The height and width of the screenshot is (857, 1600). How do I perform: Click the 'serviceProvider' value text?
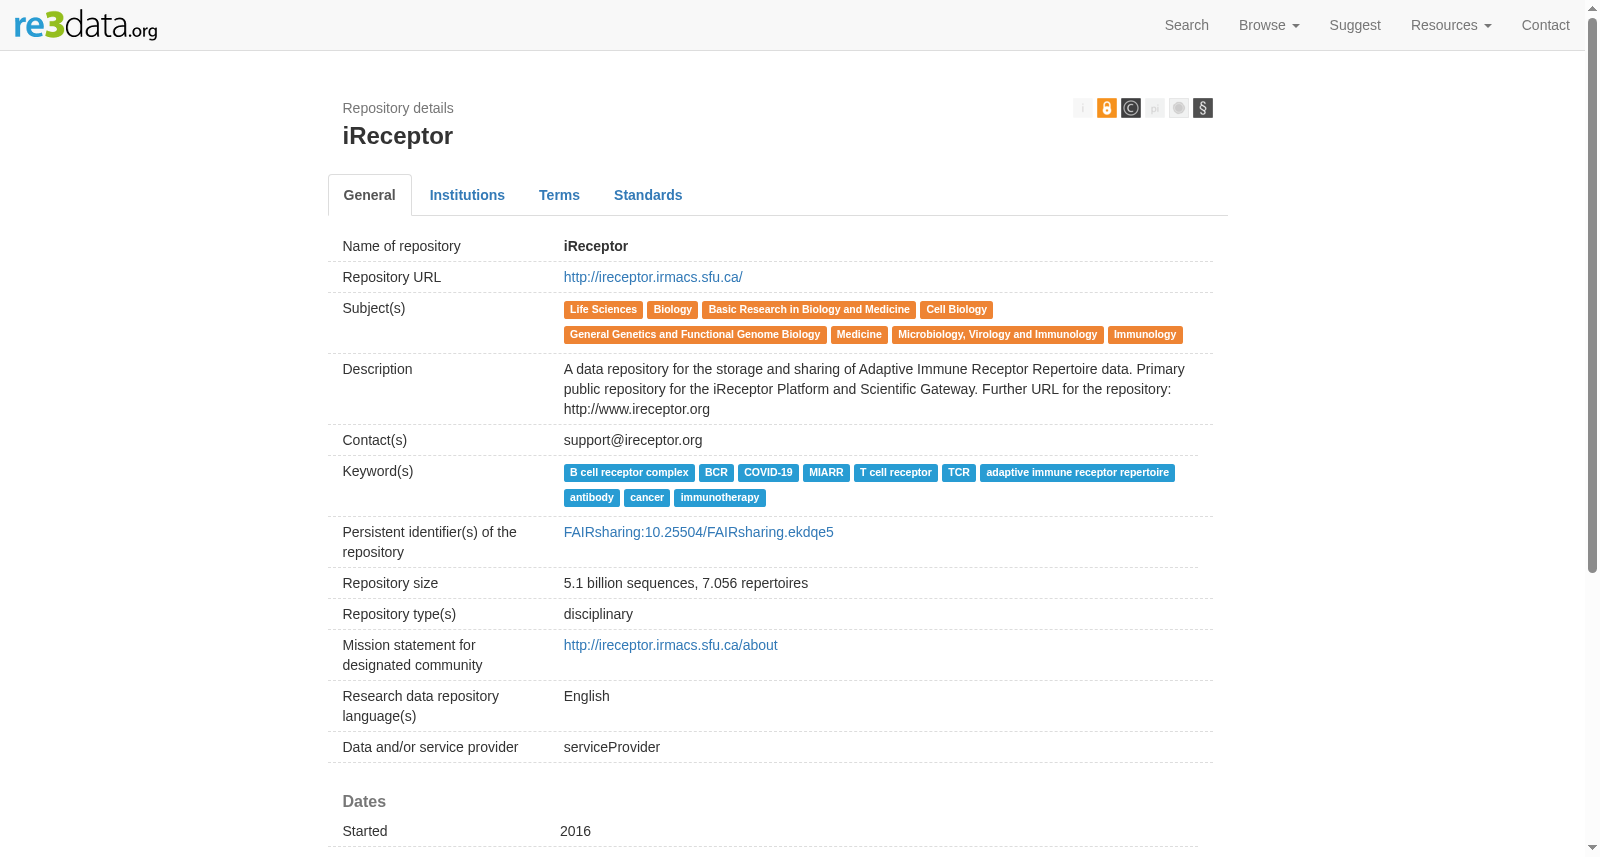(x=612, y=747)
